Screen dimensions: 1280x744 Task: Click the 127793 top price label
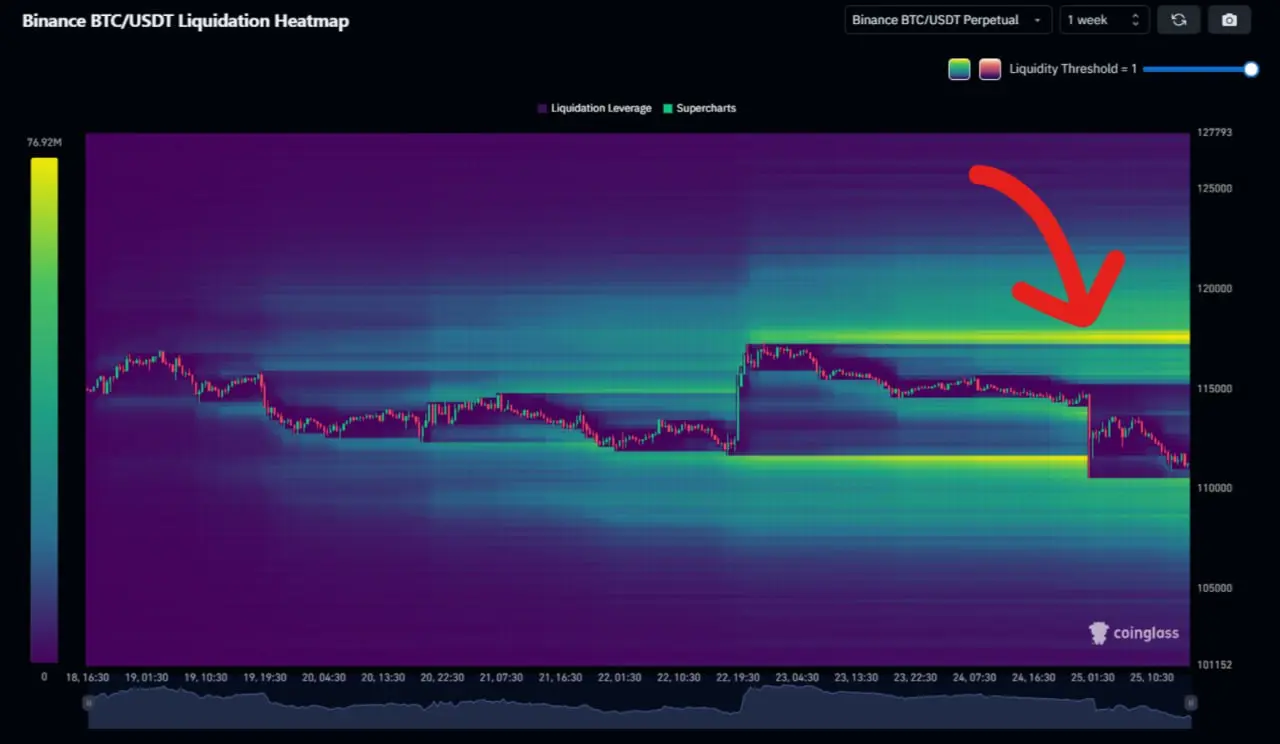pos(1214,132)
